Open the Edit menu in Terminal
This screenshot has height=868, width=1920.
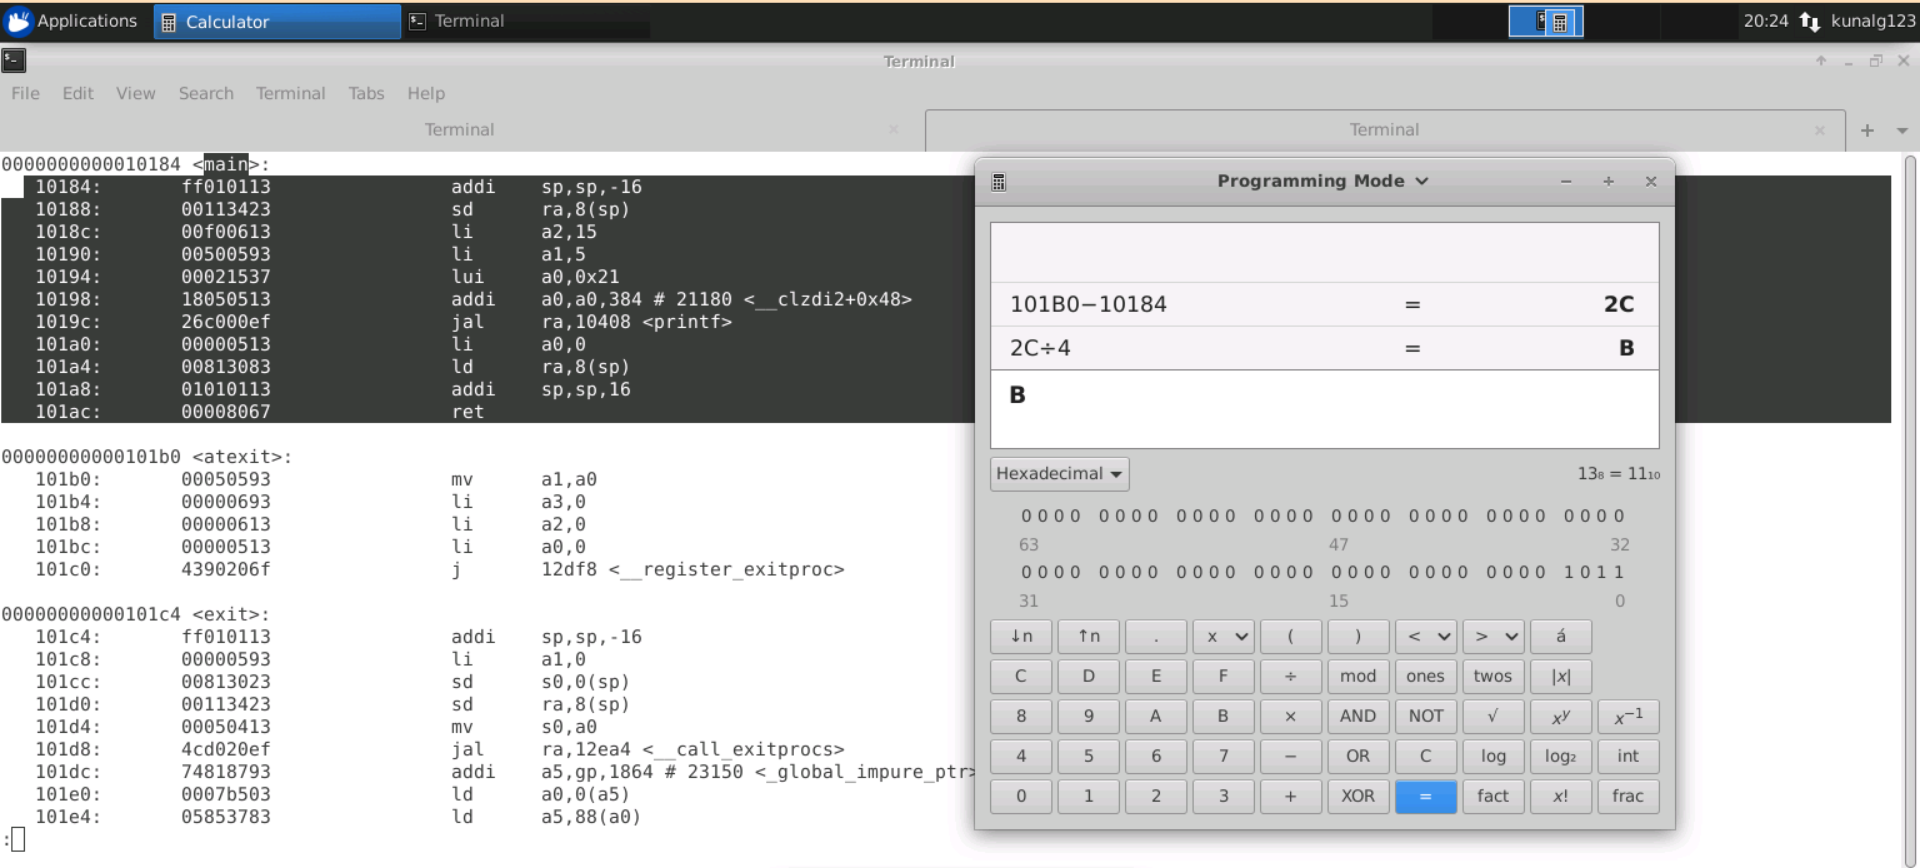tap(78, 93)
